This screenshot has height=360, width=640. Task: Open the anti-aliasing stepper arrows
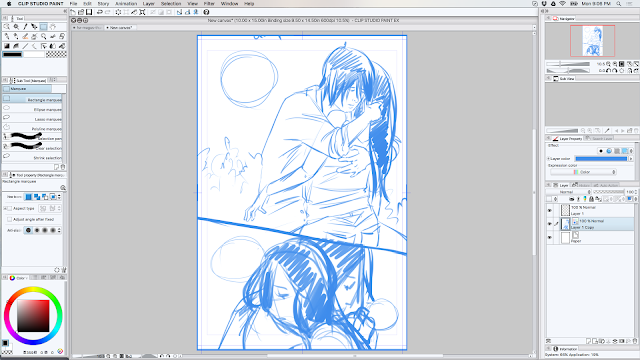tap(60, 230)
